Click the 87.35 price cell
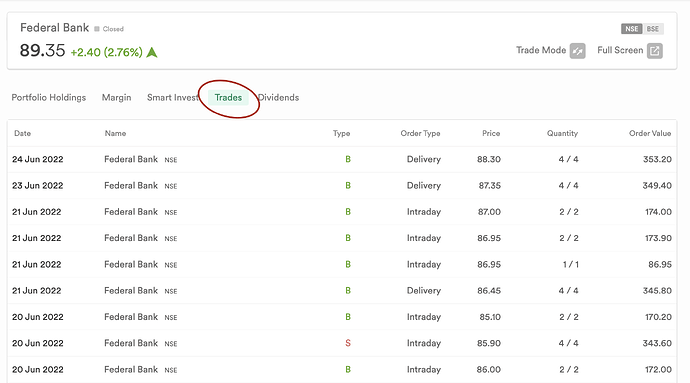Image resolution: width=690 pixels, height=383 pixels. click(490, 186)
